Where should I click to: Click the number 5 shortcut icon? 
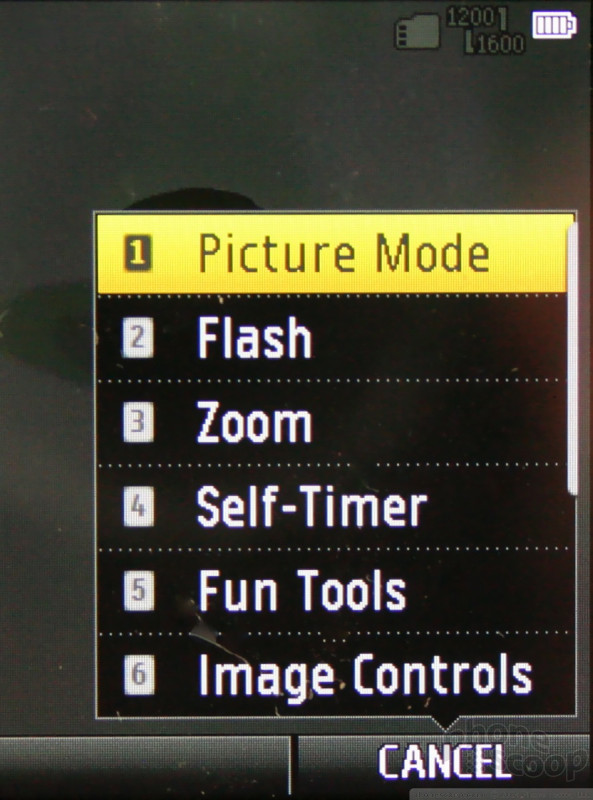pyautogui.click(x=138, y=591)
